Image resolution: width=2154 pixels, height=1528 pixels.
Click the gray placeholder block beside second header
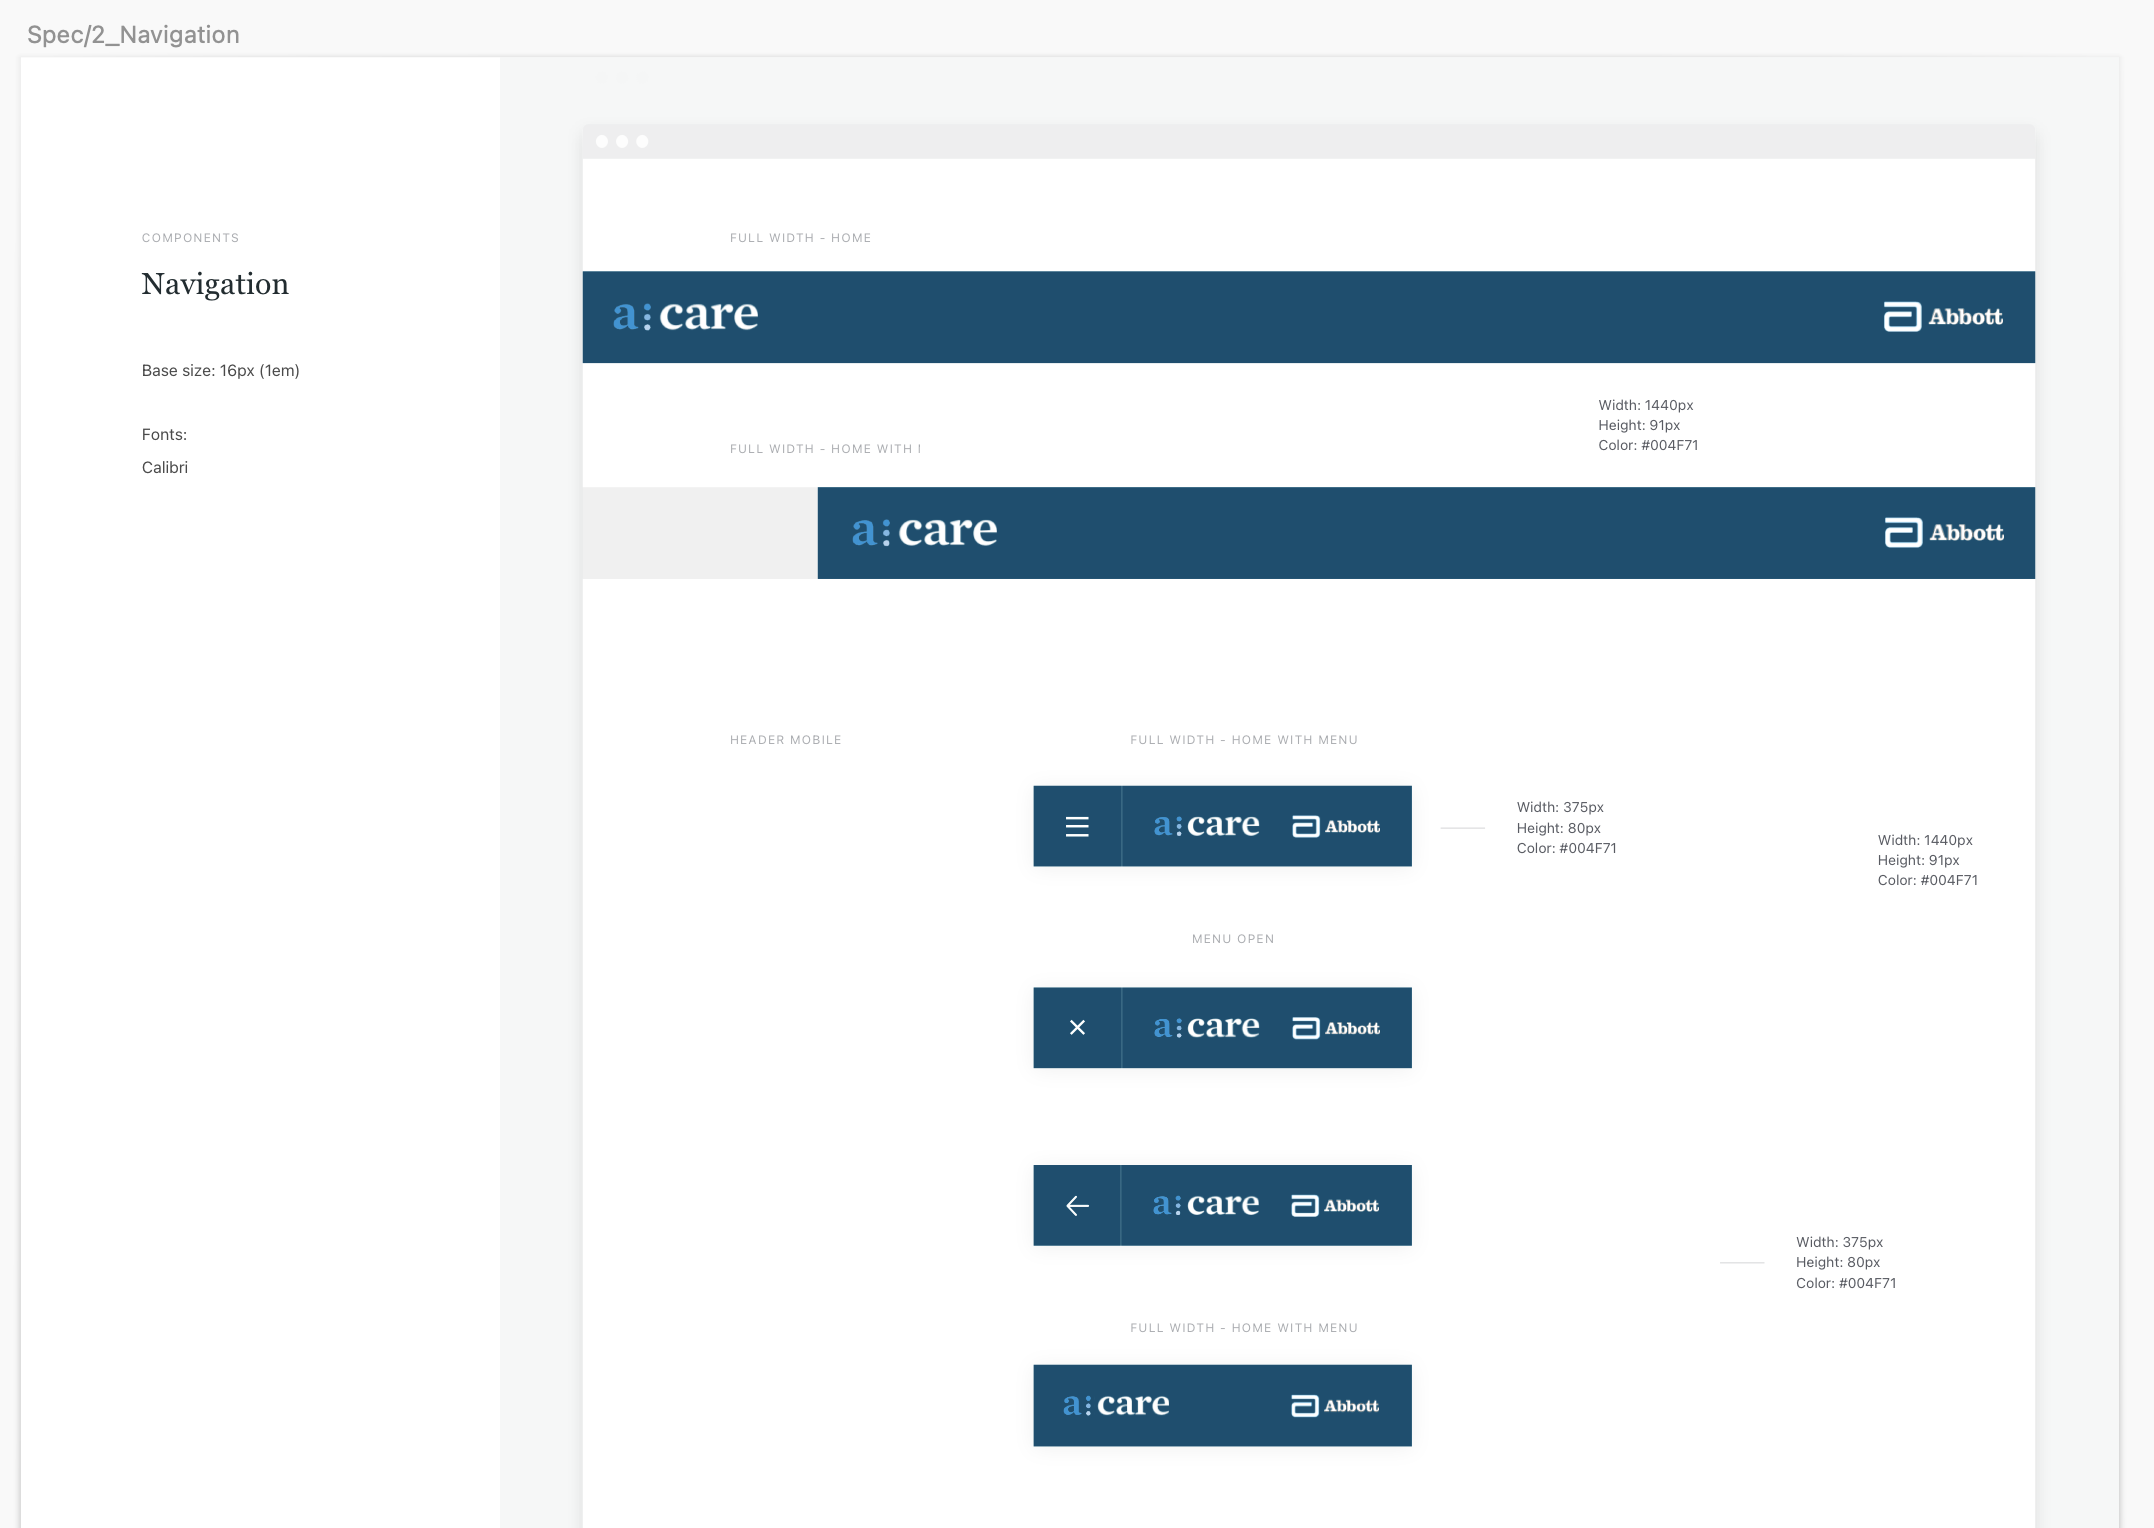(x=700, y=533)
